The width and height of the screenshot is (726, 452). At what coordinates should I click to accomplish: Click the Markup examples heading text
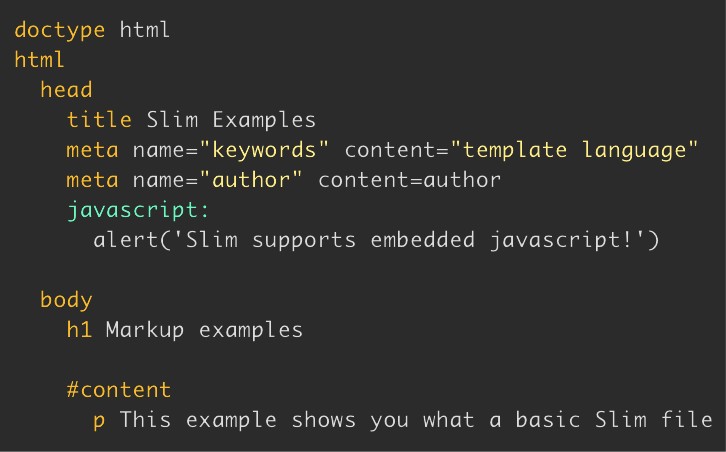(x=204, y=331)
